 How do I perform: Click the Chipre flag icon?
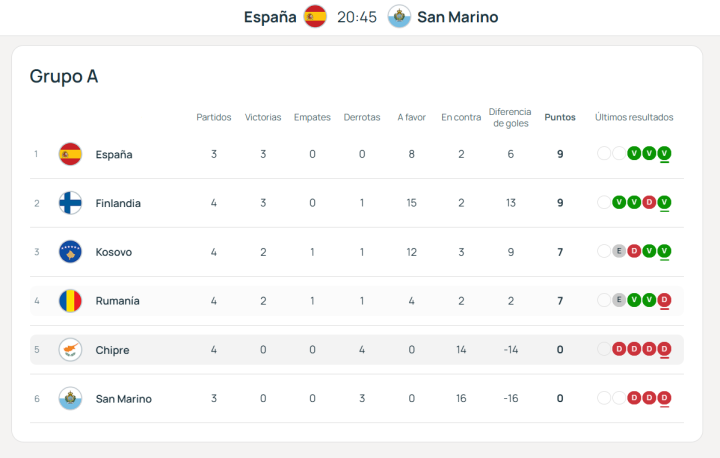[70, 350]
